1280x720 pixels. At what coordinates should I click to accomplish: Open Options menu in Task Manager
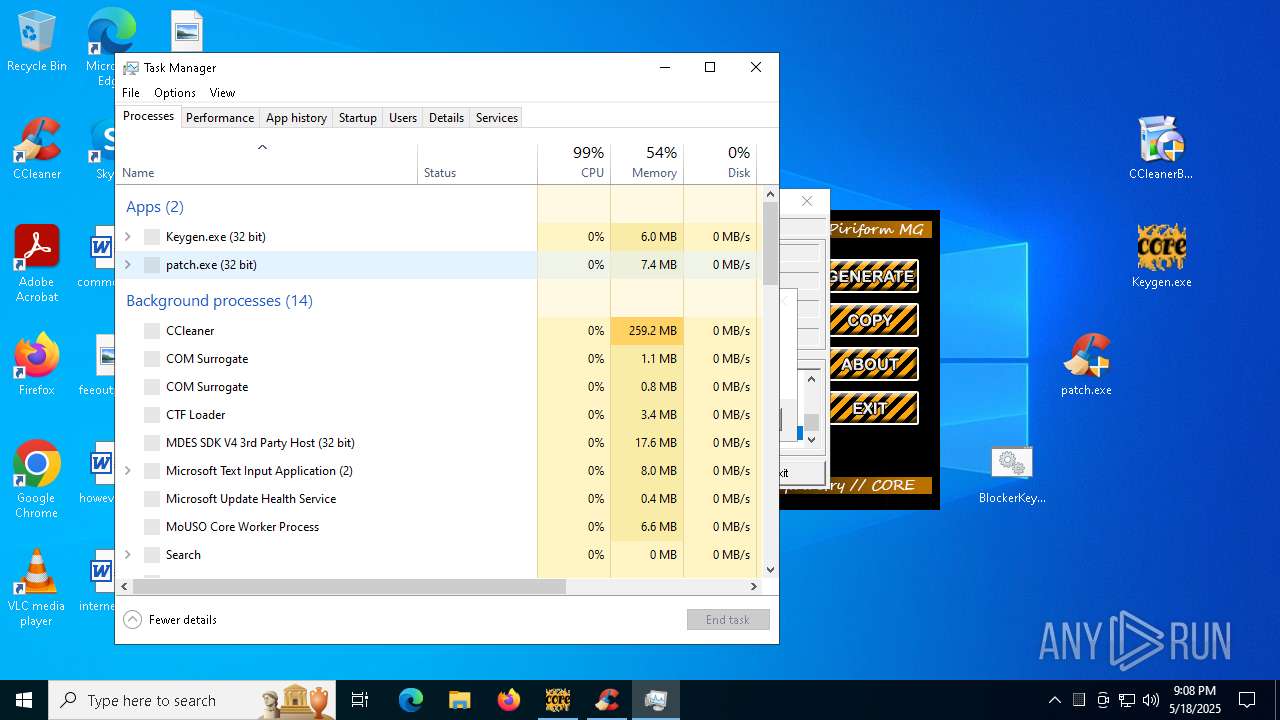pyautogui.click(x=175, y=93)
